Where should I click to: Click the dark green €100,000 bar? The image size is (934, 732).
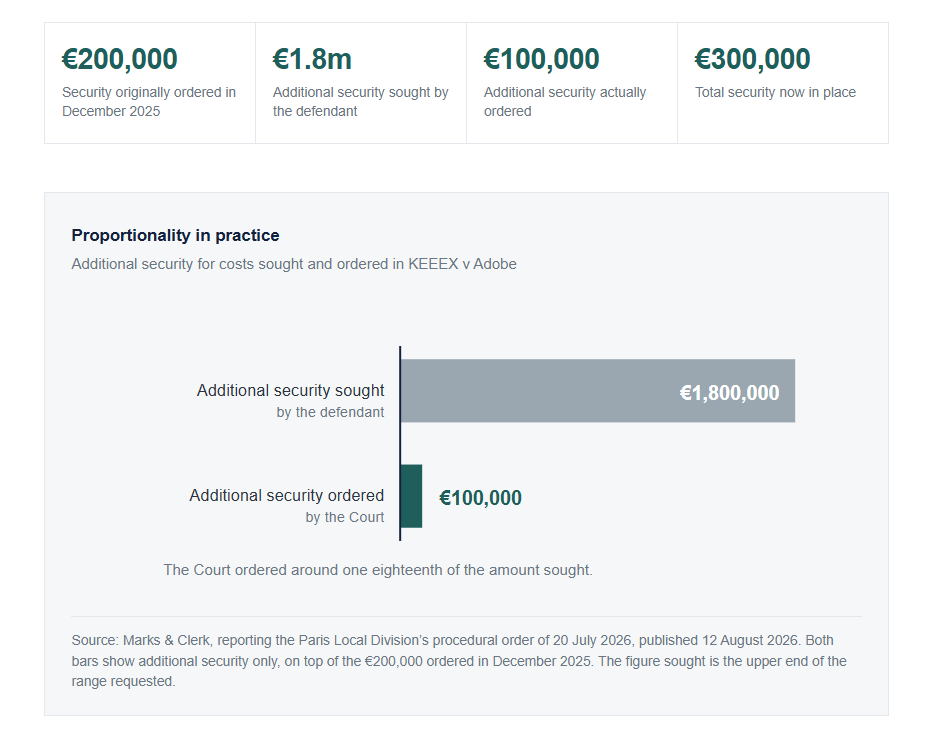(x=412, y=496)
